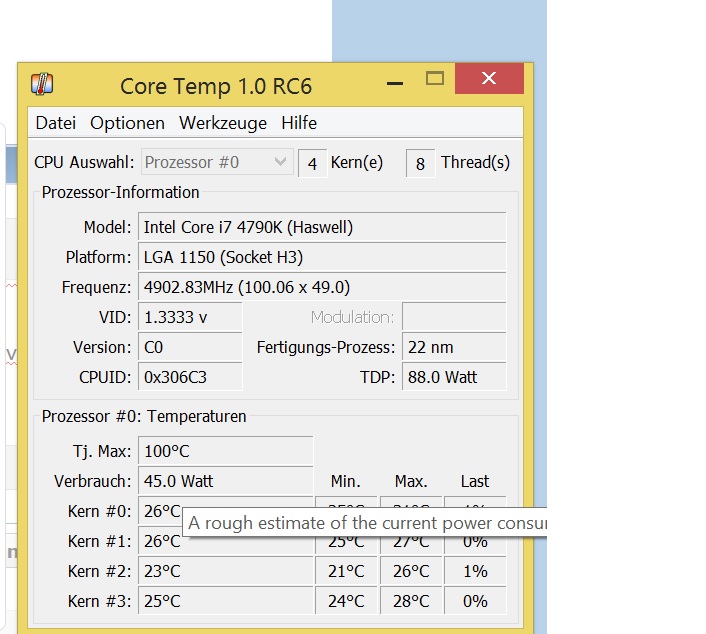Click the Kern(e) count field showing 4
This screenshot has height=634, width=706.
312,163
